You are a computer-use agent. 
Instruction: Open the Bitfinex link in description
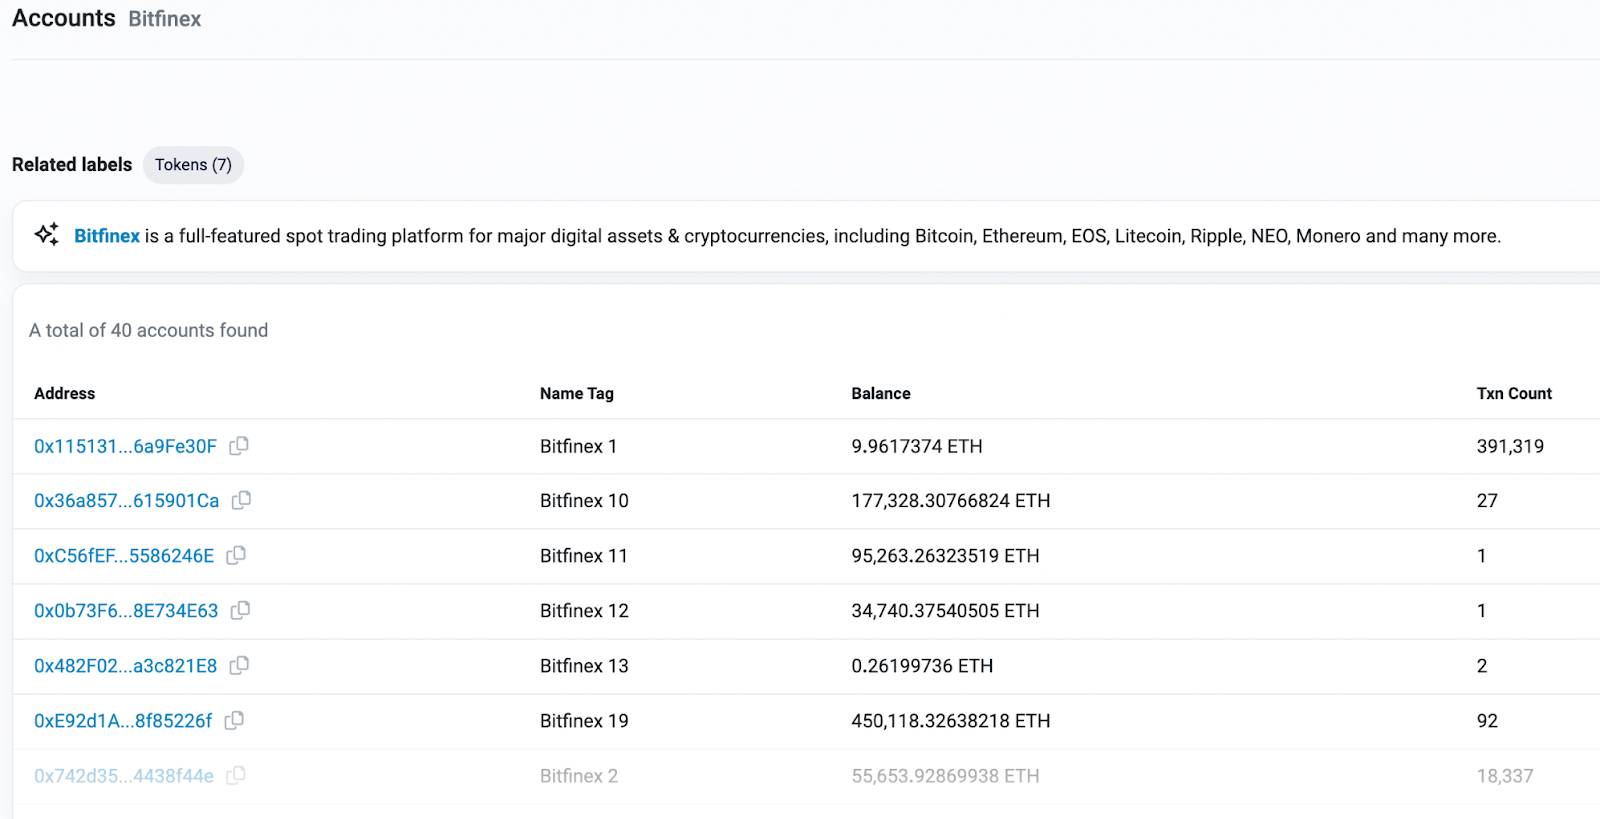(107, 236)
